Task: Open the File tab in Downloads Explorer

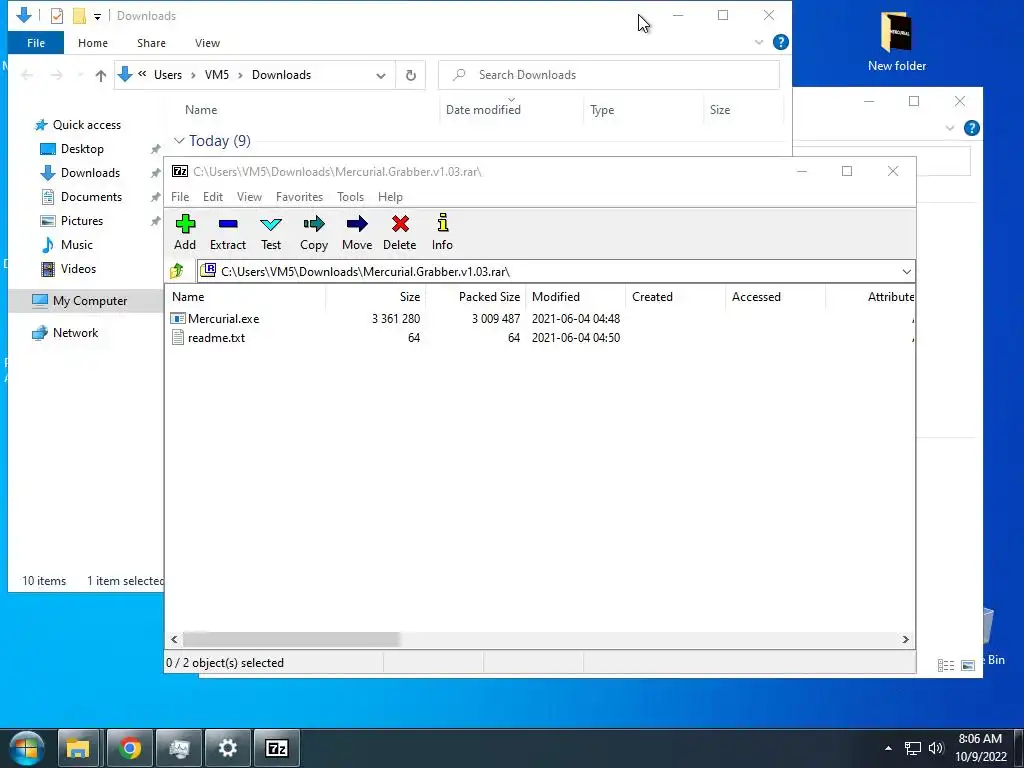Action: click(36, 43)
